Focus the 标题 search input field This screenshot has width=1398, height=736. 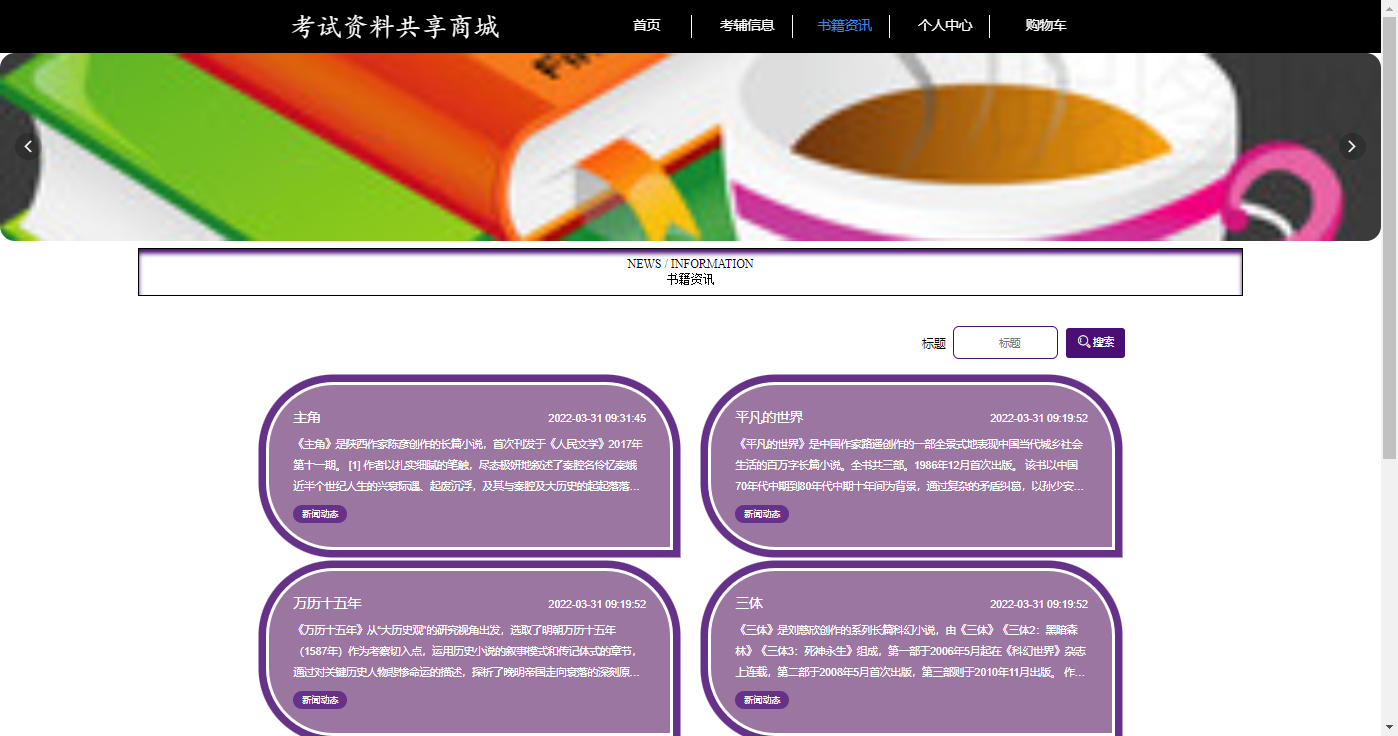(x=1005, y=342)
